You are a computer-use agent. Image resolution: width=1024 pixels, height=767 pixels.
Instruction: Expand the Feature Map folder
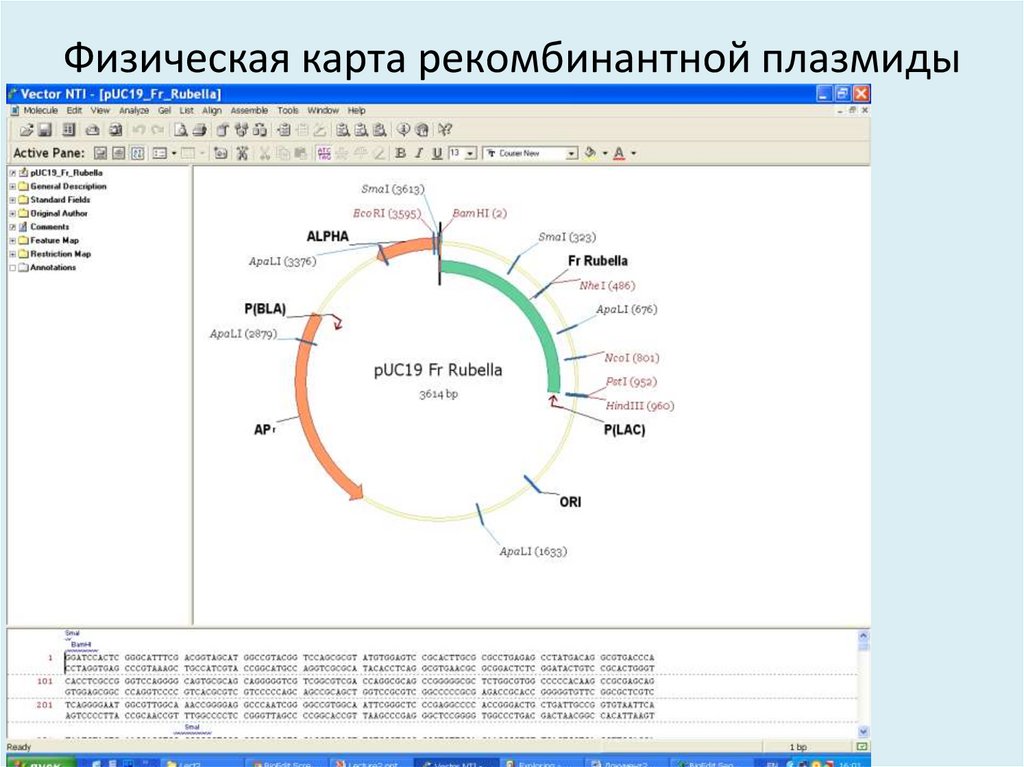pos(13,240)
